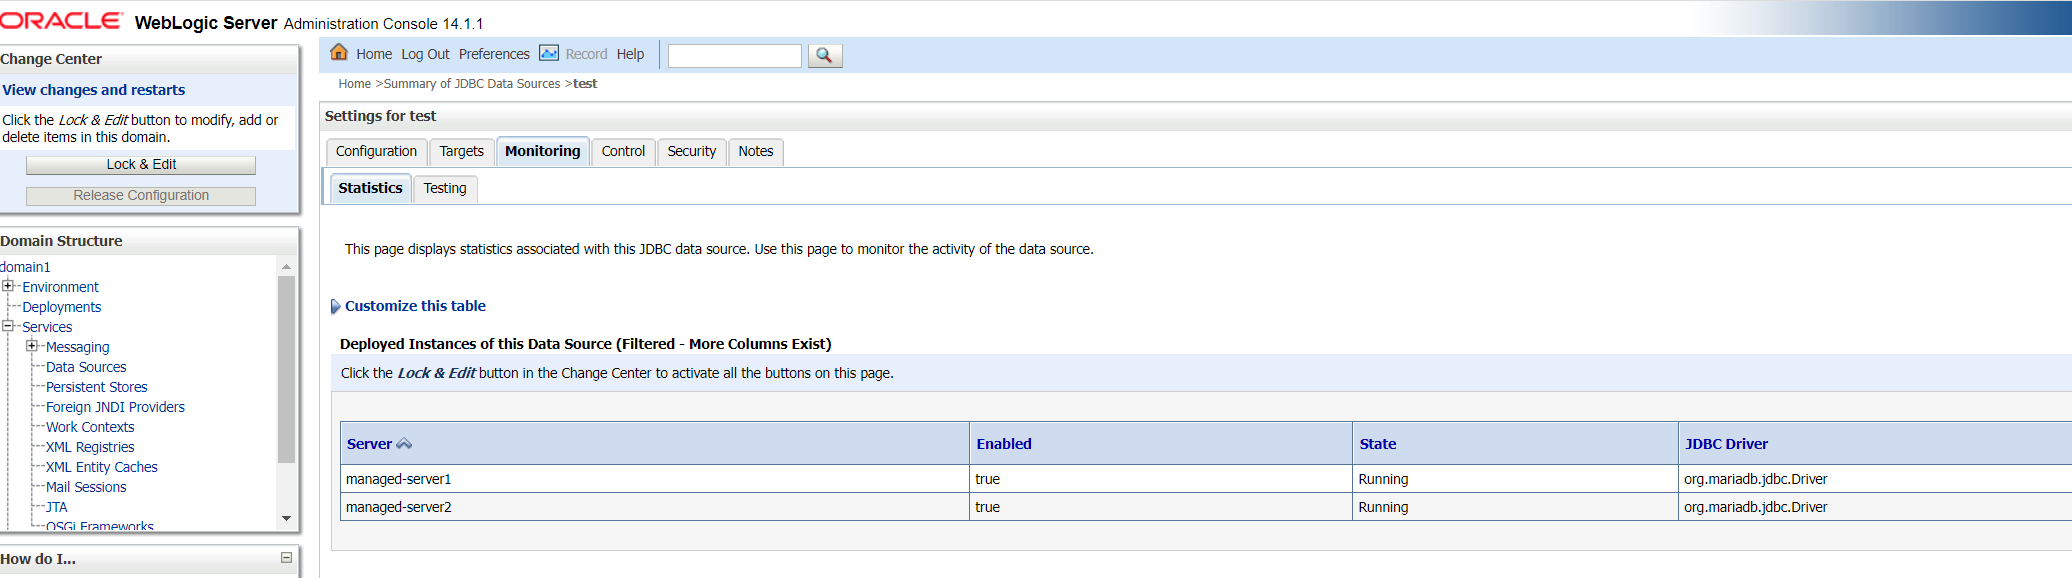The width and height of the screenshot is (2072, 578).
Task: Open View changes and restarts link
Action: [x=94, y=90]
